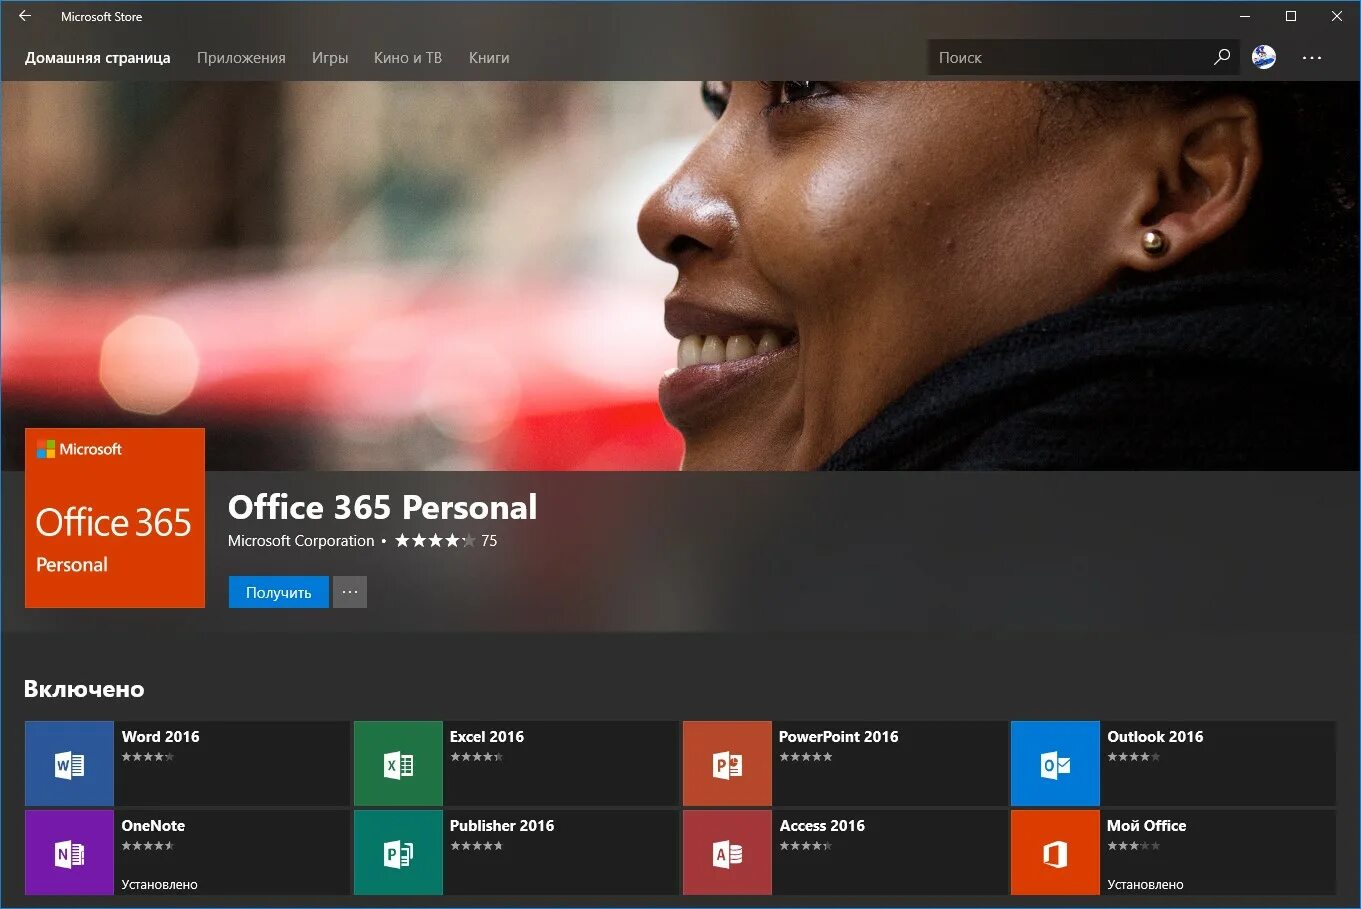Switch to the Приложения tab
This screenshot has width=1361, height=909.
click(241, 58)
